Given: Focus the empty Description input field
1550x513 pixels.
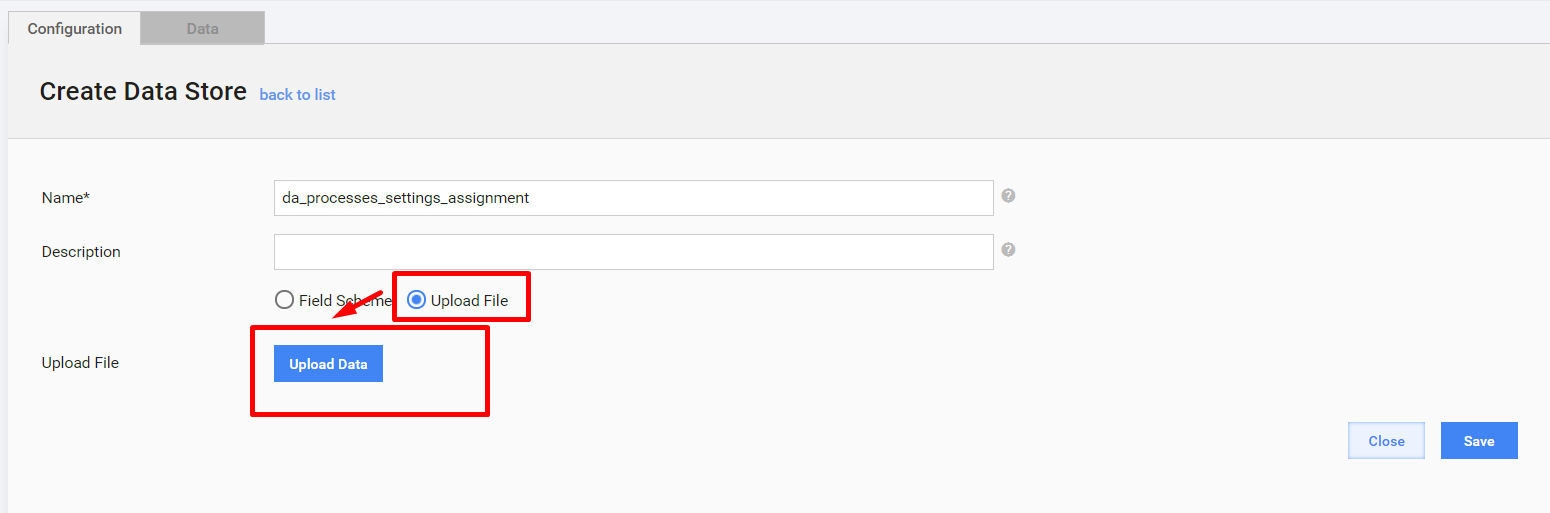Looking at the screenshot, I should (633, 252).
